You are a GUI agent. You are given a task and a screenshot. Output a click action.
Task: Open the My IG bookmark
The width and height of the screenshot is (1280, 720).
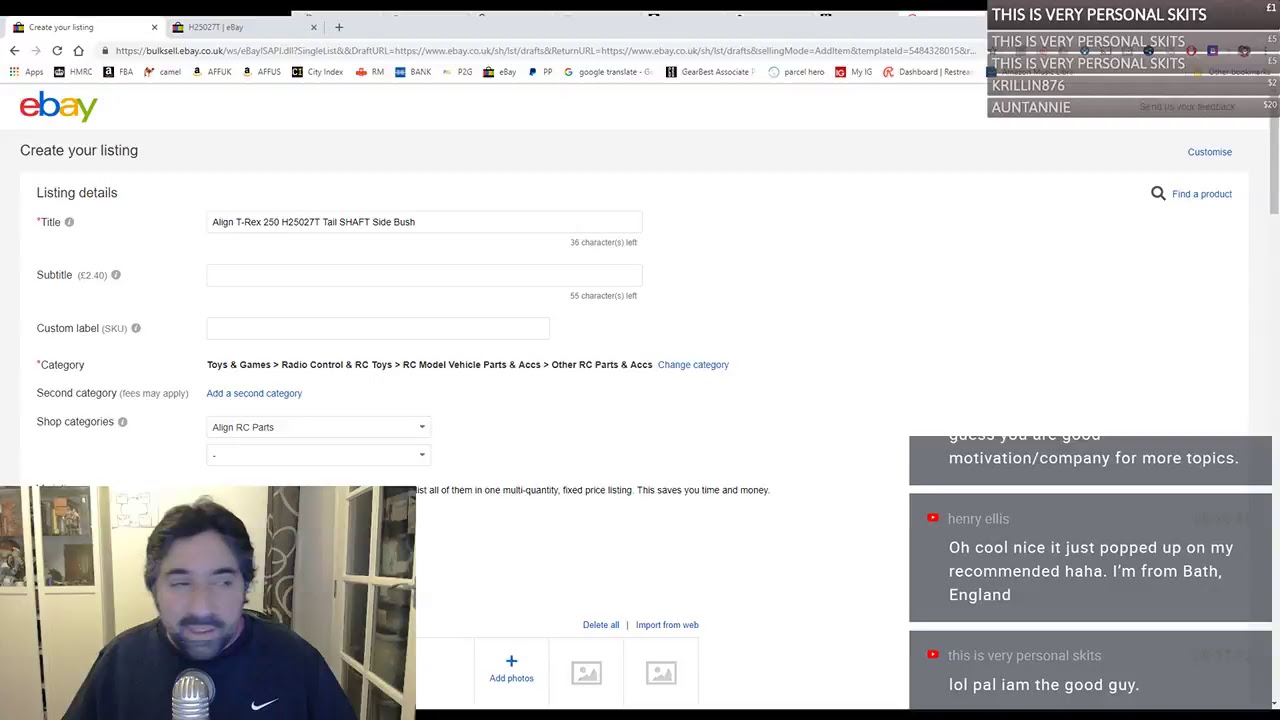853,72
